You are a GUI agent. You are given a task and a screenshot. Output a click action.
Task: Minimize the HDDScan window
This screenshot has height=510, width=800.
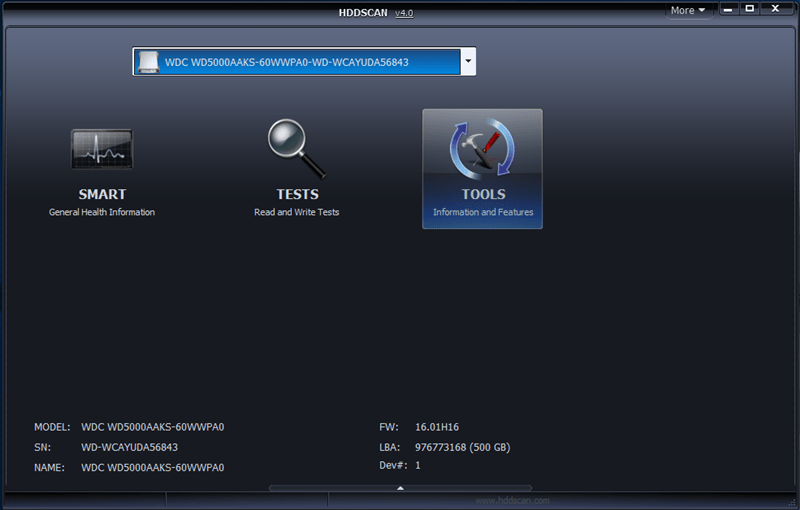728,9
